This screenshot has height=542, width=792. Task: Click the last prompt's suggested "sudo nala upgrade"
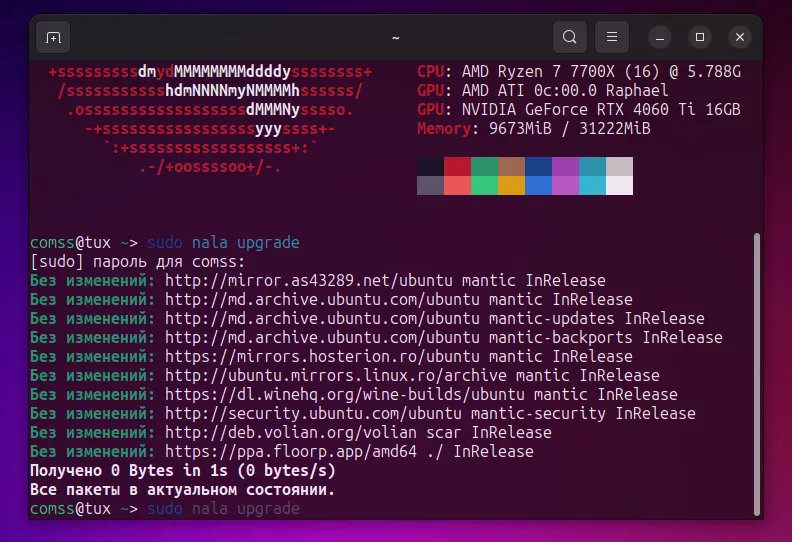coord(223,509)
